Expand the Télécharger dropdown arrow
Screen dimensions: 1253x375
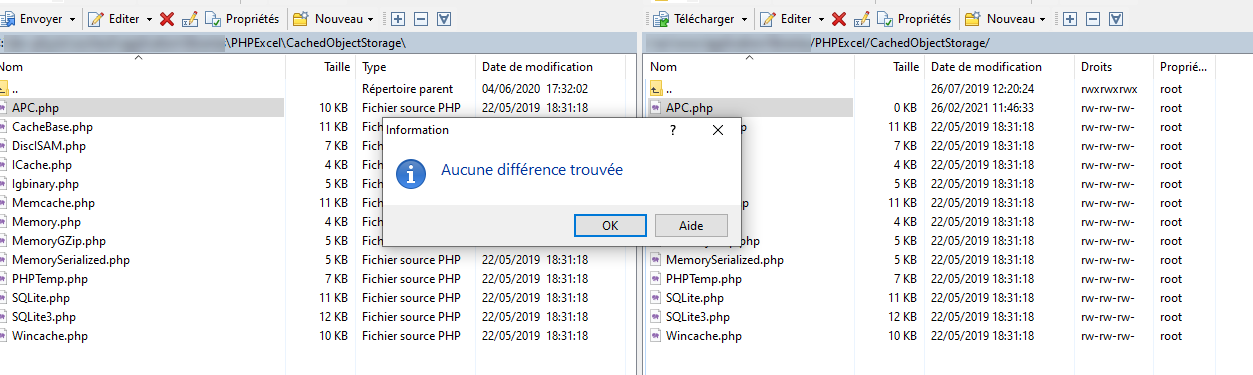746,19
